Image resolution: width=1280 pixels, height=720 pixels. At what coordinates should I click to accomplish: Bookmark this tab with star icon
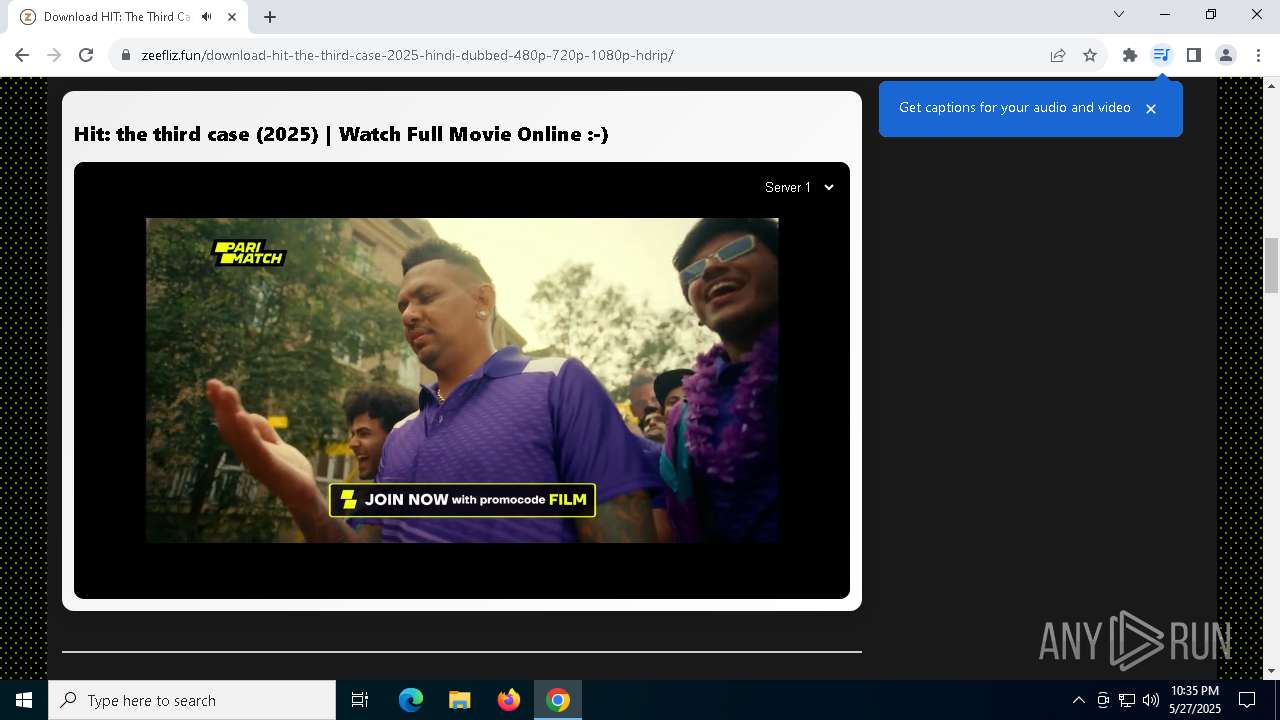(x=1090, y=55)
